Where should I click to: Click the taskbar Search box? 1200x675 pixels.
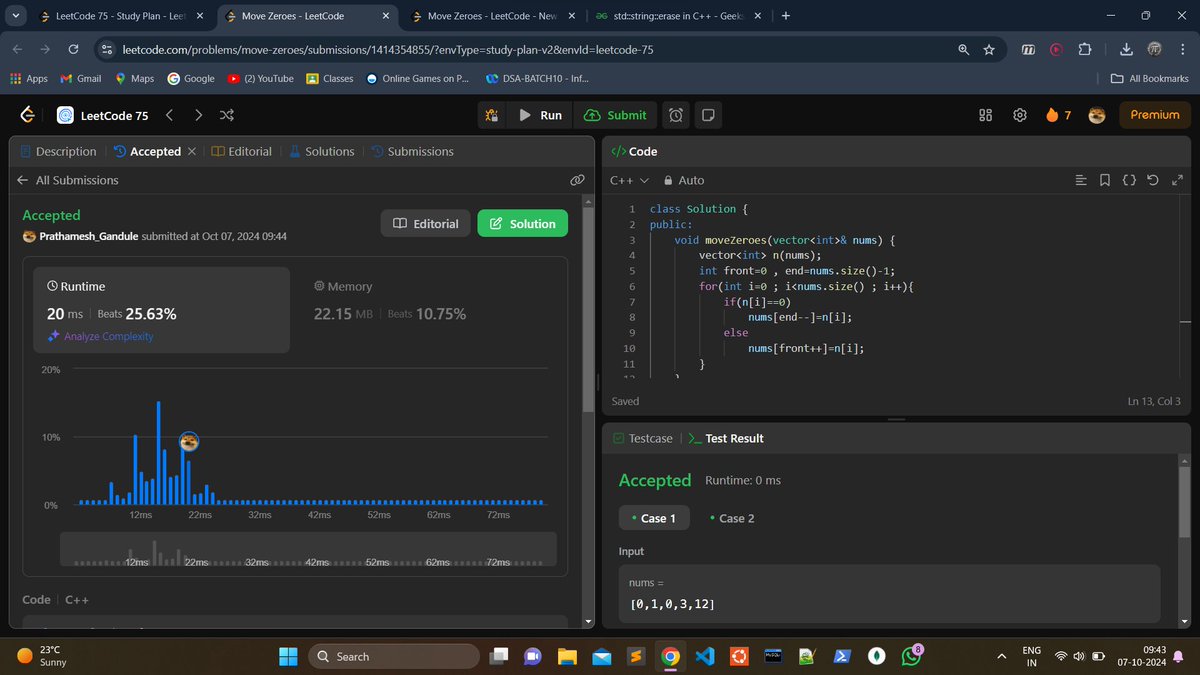(393, 656)
